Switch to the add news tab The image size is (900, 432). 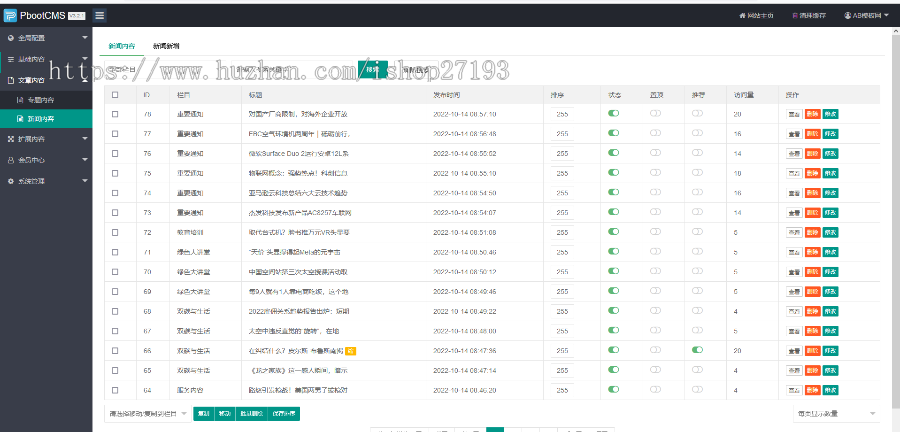[x=166, y=46]
